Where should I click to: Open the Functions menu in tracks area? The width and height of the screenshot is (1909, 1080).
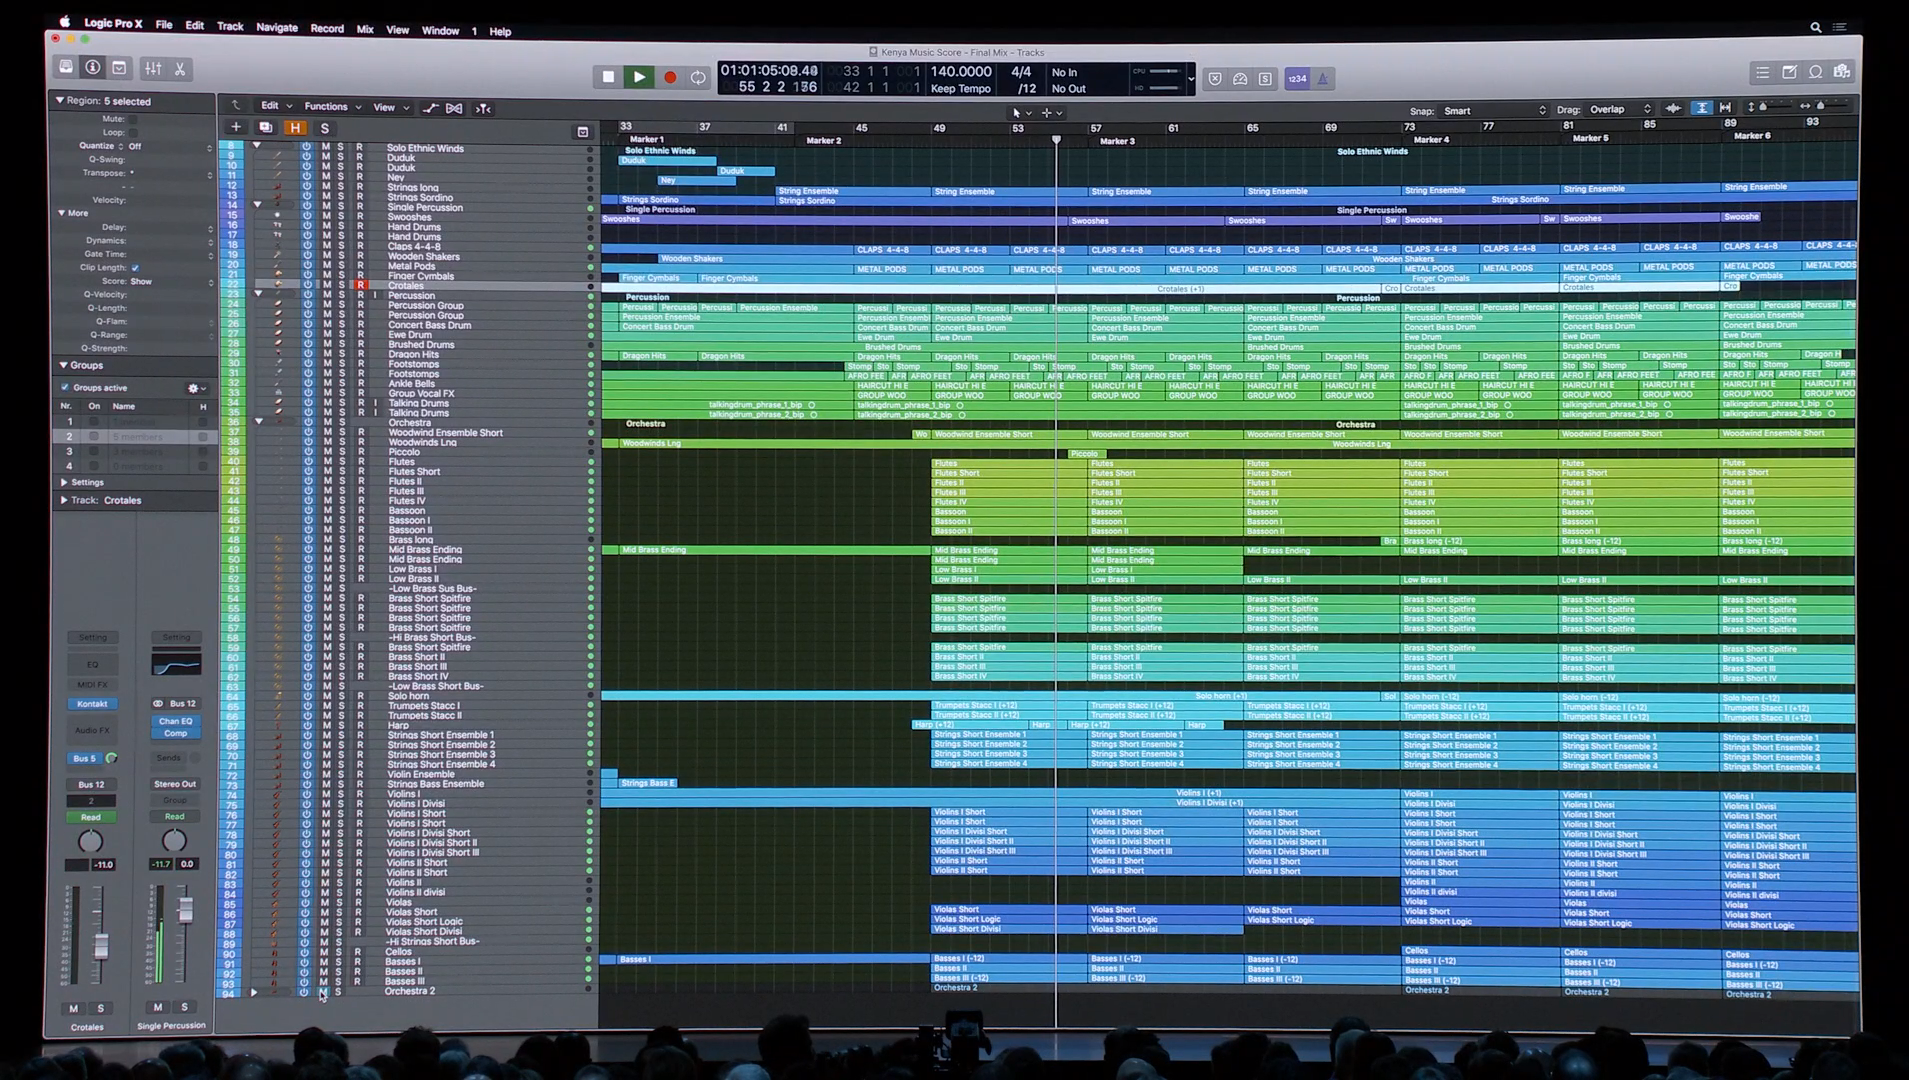[327, 107]
